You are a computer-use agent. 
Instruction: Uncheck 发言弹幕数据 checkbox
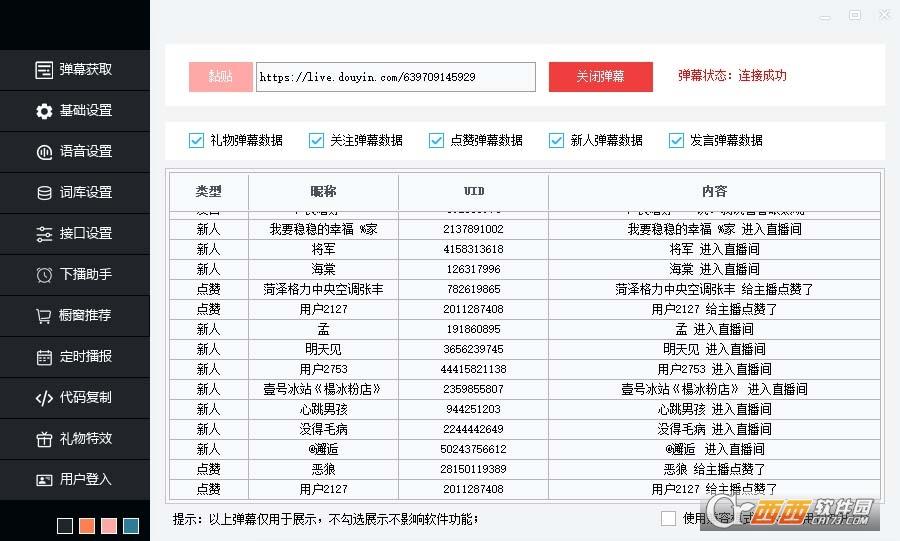coord(676,141)
